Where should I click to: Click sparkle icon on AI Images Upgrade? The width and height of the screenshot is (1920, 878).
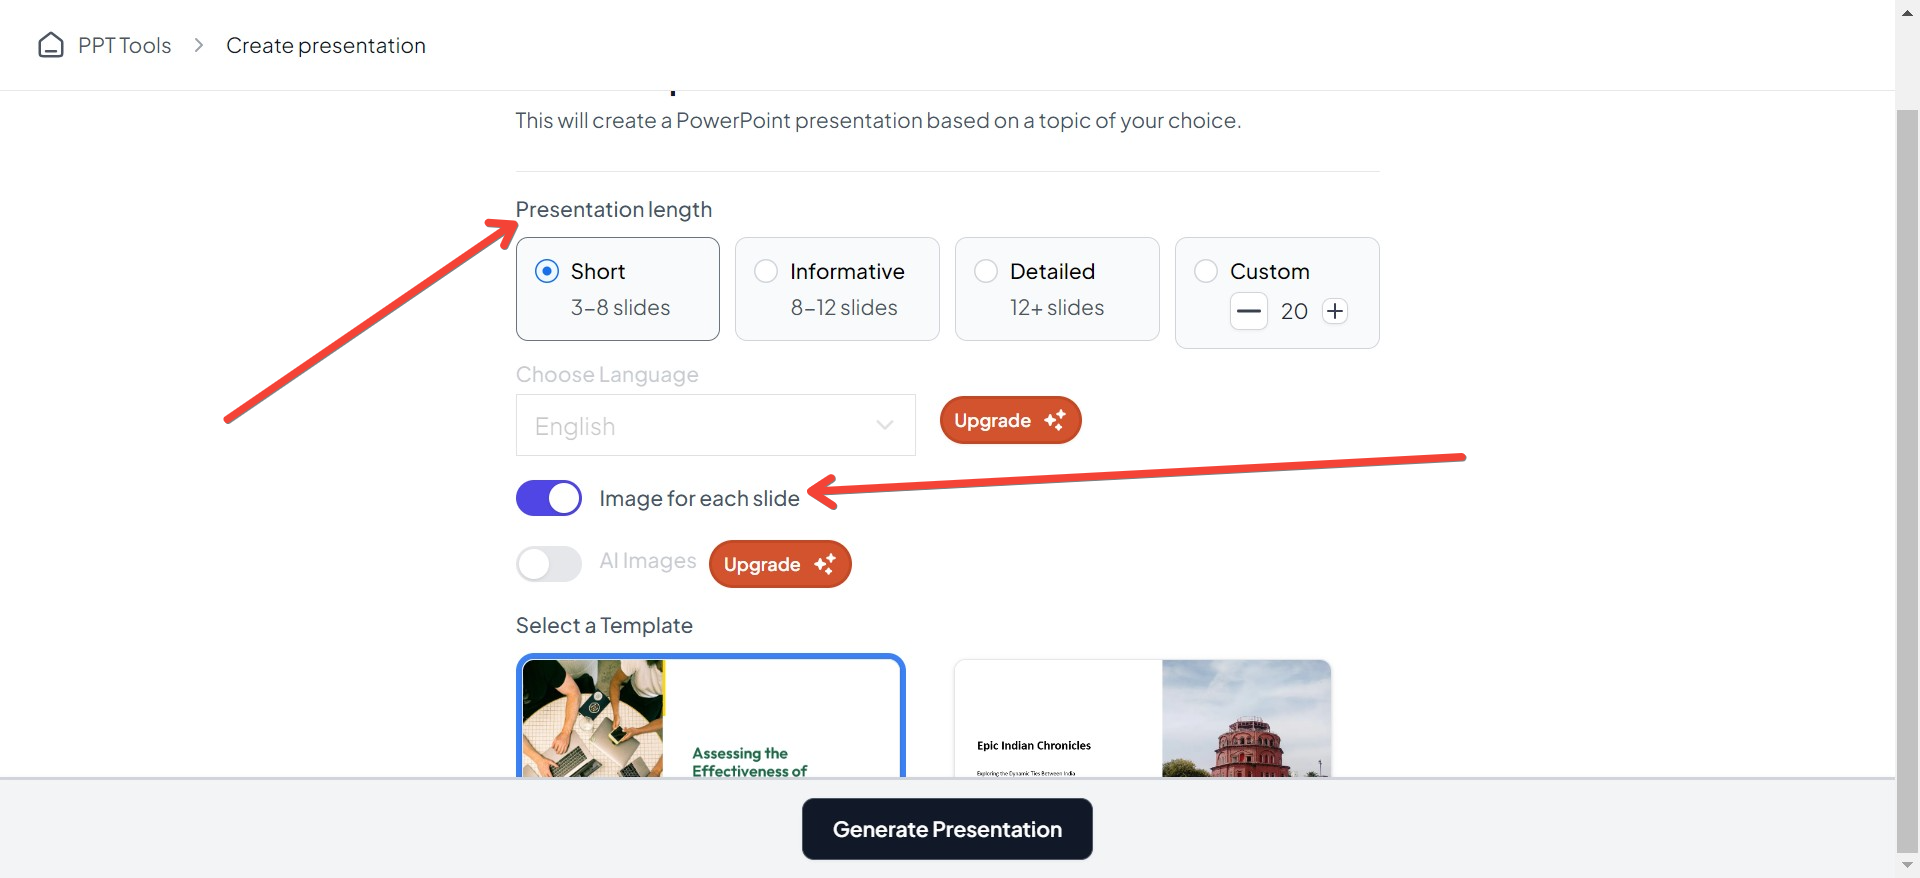click(825, 564)
